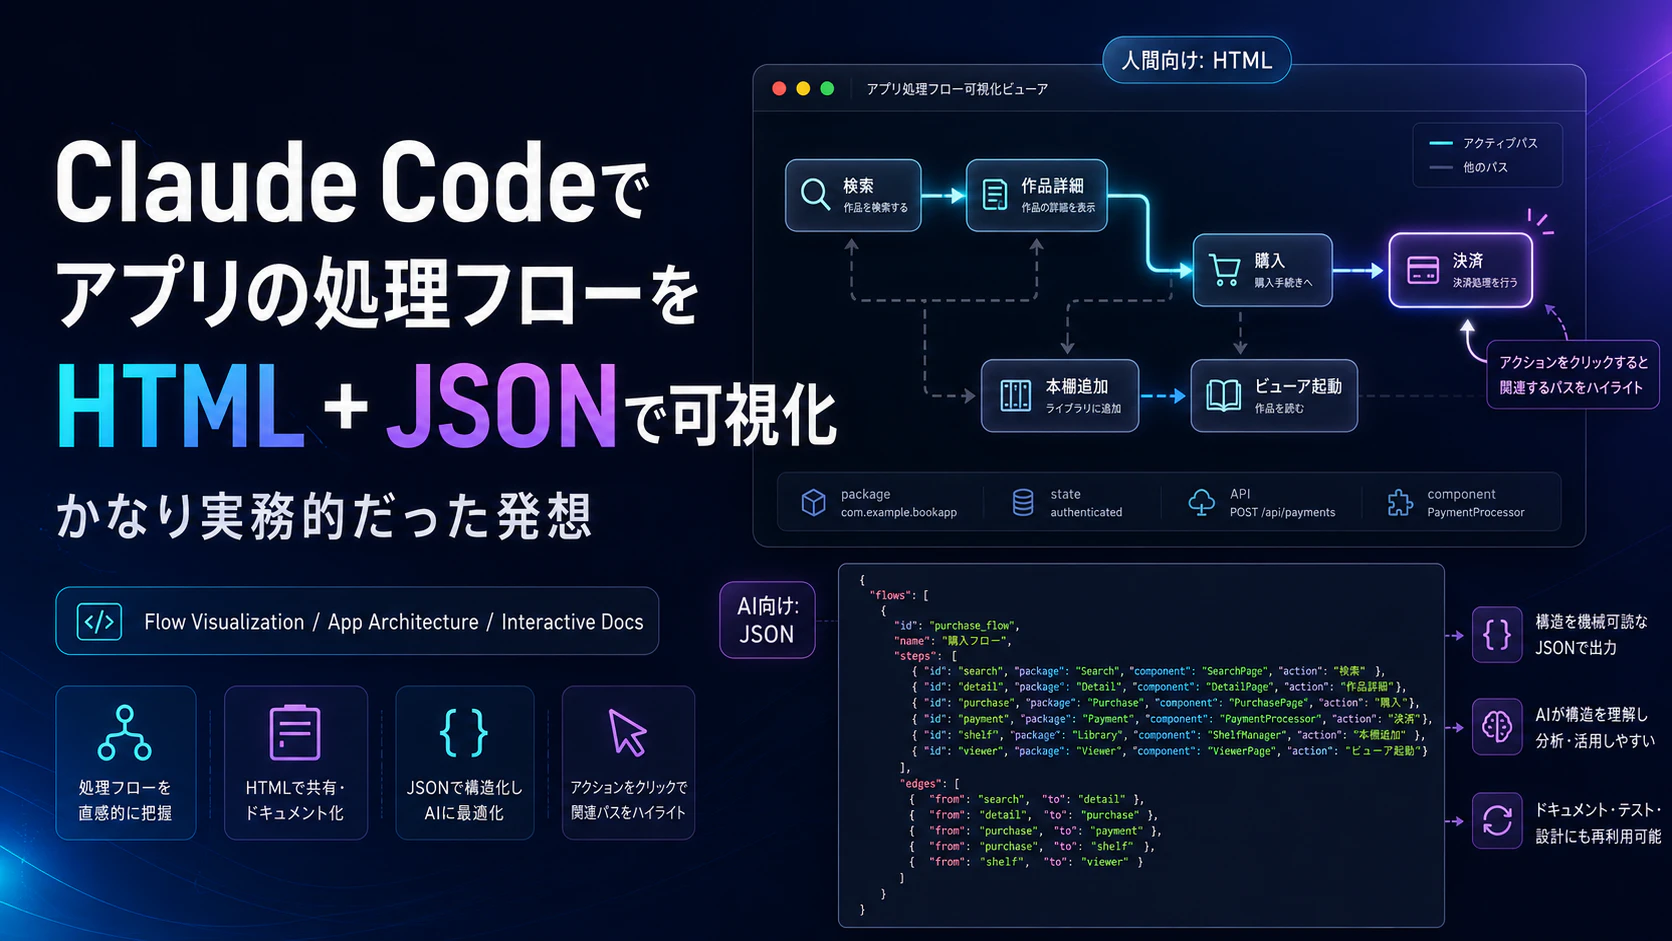Click the brain icon beside AIが構造を理解し
The width and height of the screenshot is (1672, 941).
(1497, 727)
